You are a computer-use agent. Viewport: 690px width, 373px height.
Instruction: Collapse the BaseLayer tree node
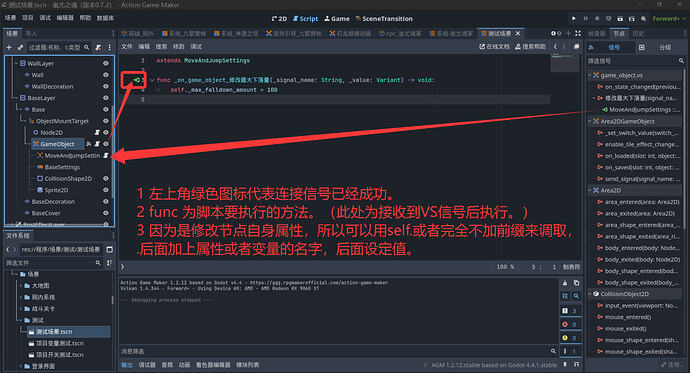pyautogui.click(x=16, y=98)
